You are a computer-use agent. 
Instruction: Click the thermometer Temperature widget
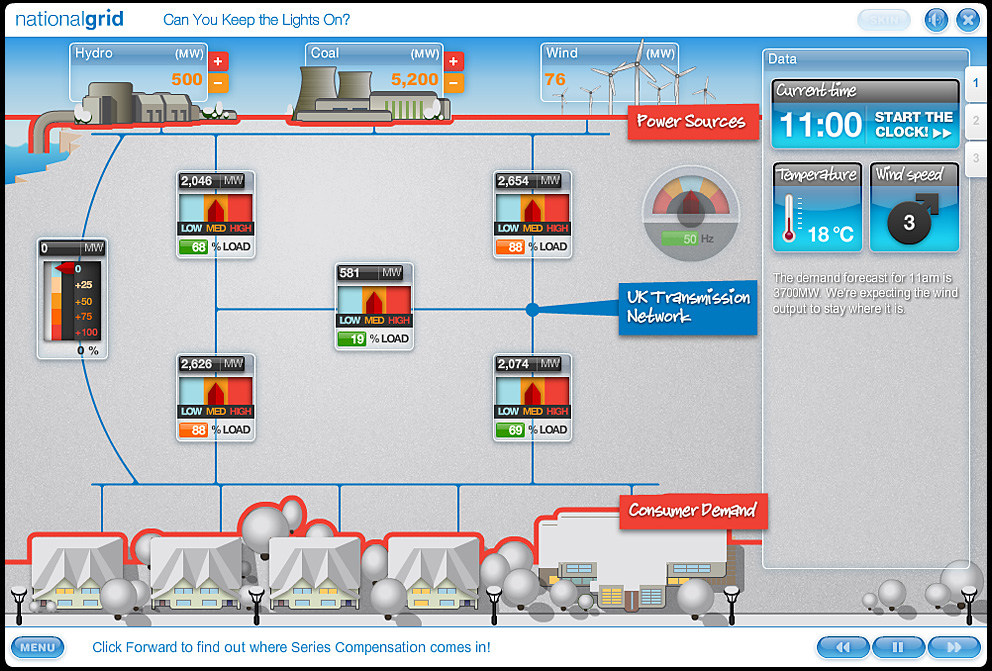click(816, 208)
